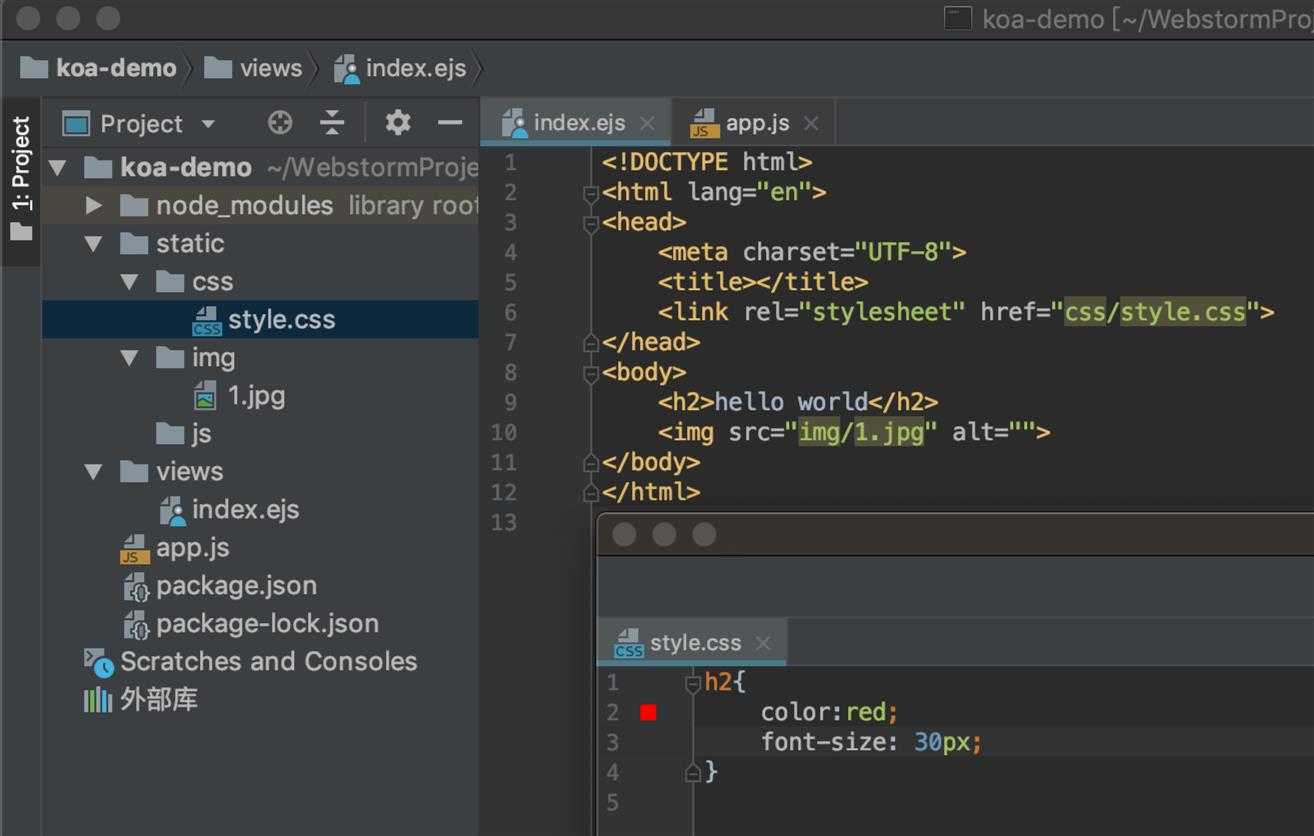The height and width of the screenshot is (836, 1314).
Task: Click css/style.css href link in code
Action: click(x=1155, y=312)
